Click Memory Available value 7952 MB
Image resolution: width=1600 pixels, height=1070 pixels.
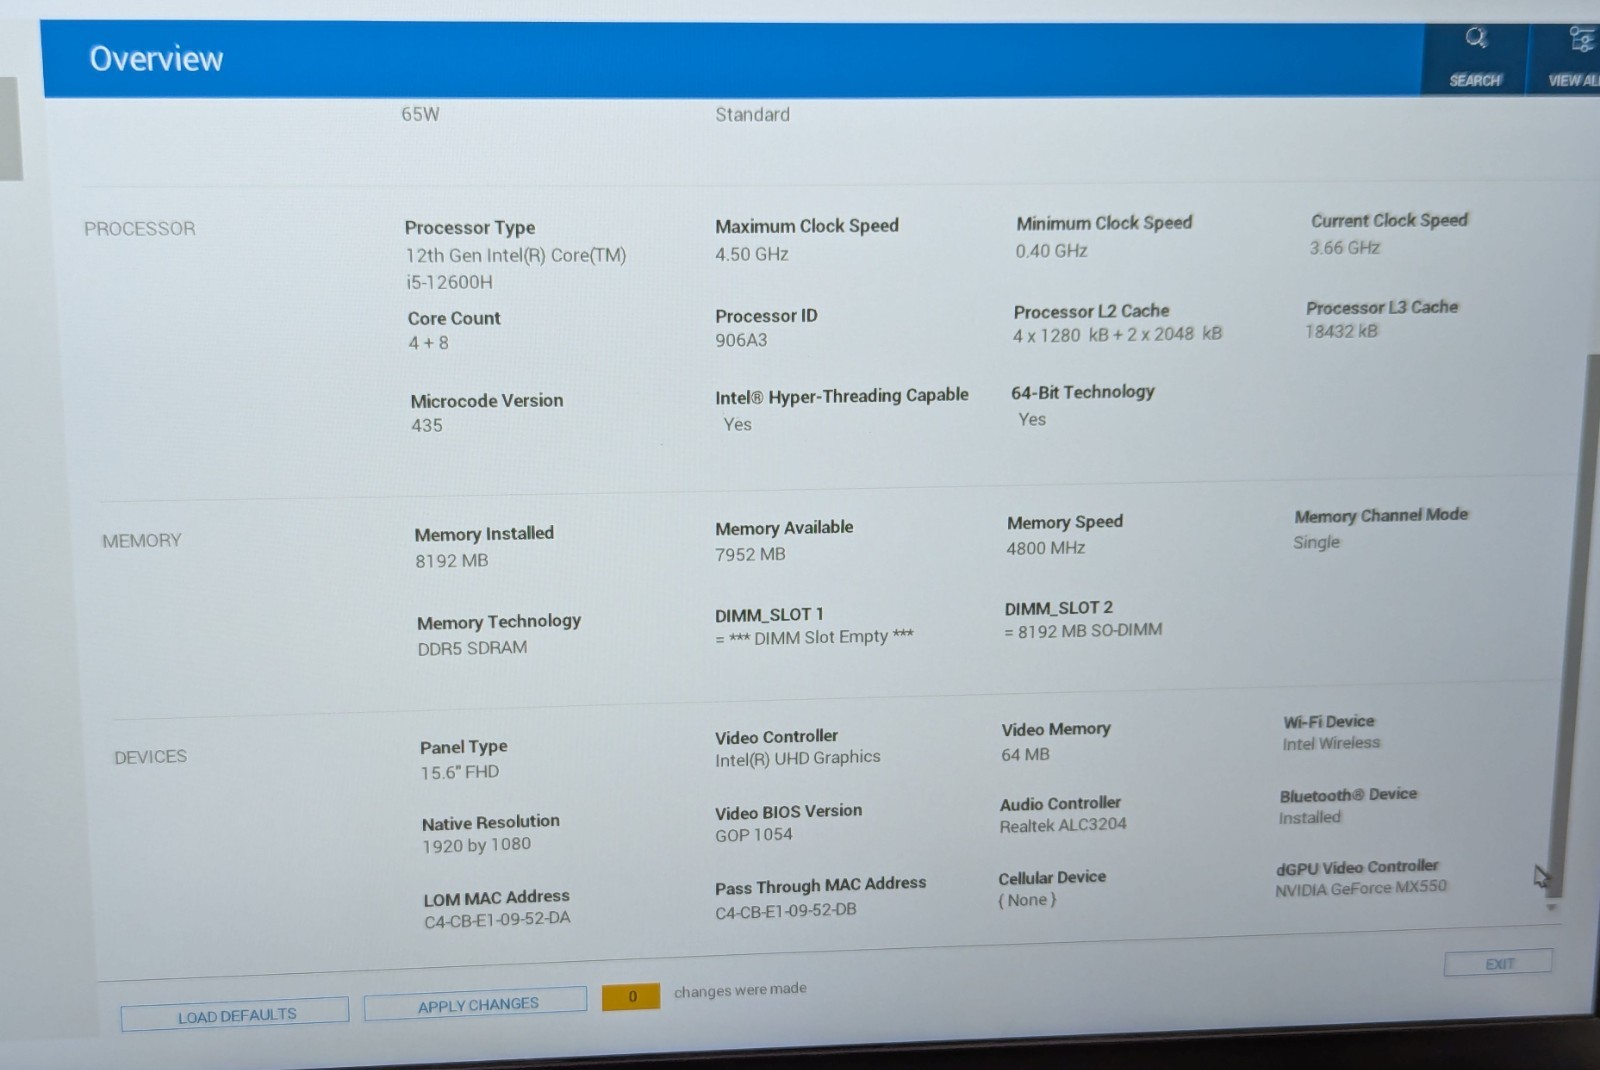[x=750, y=554]
